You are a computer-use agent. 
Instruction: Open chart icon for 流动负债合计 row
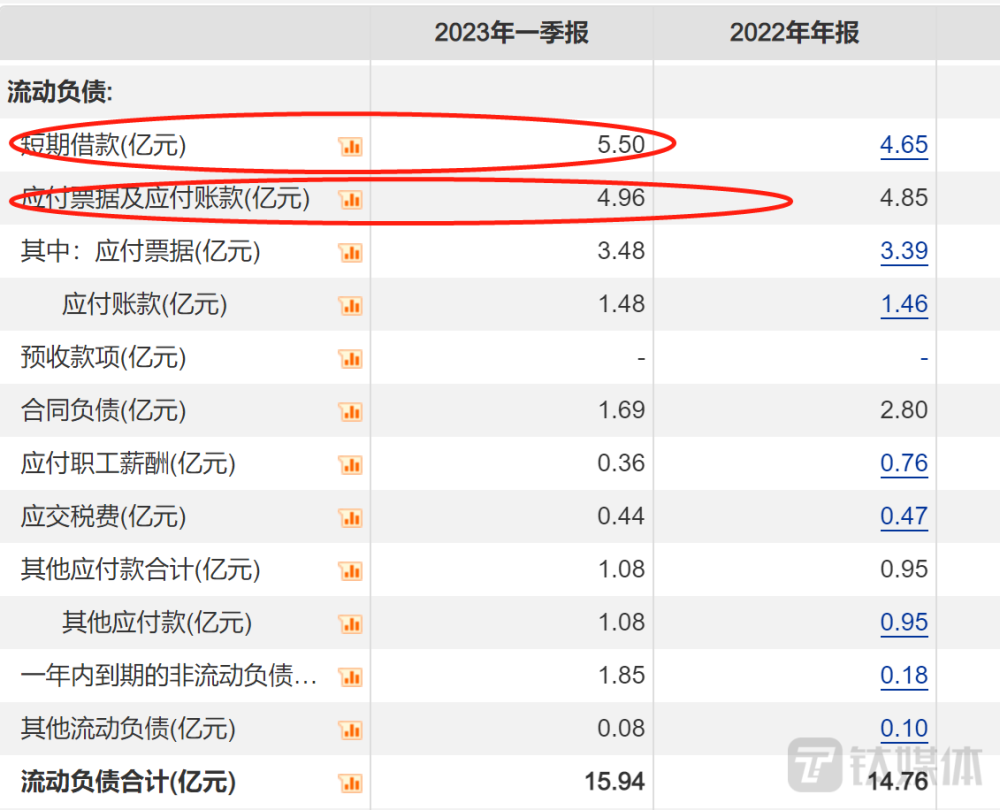351,783
